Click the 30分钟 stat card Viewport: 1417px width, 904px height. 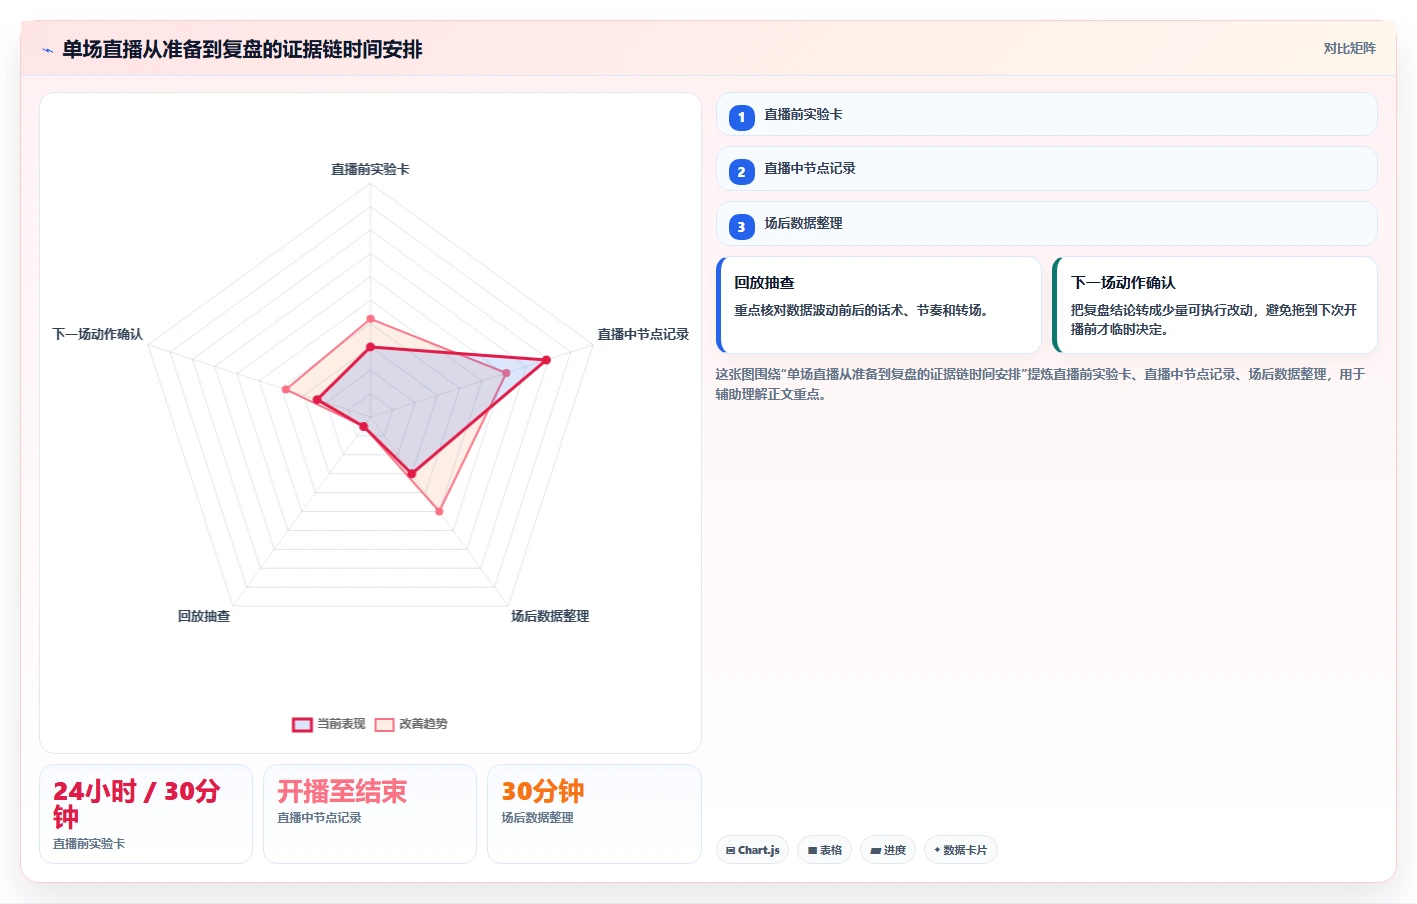[594, 814]
